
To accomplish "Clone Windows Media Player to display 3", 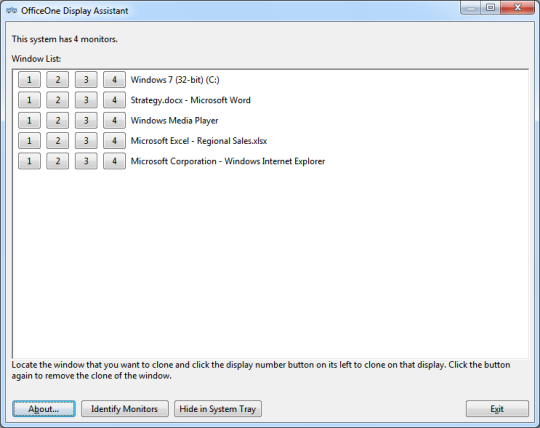I will click(86, 120).
